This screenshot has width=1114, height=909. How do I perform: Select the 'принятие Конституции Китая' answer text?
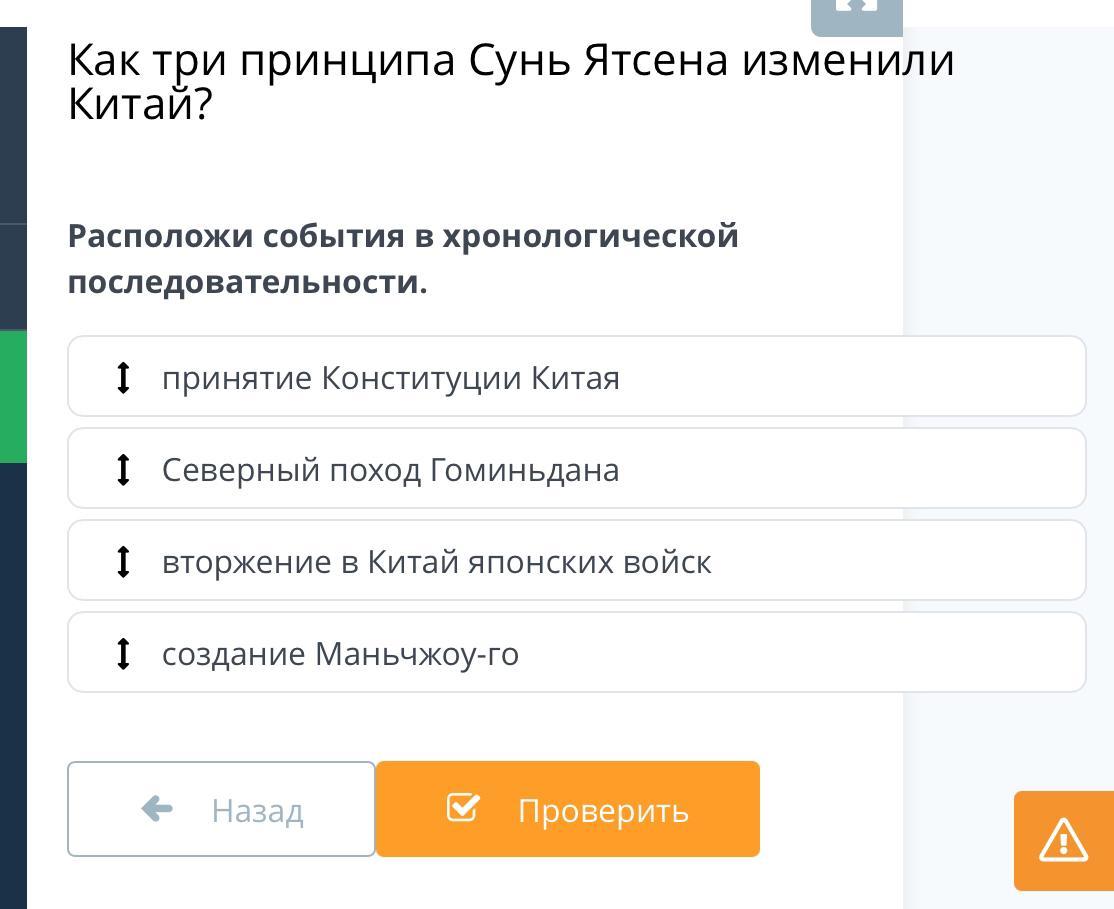(x=391, y=378)
